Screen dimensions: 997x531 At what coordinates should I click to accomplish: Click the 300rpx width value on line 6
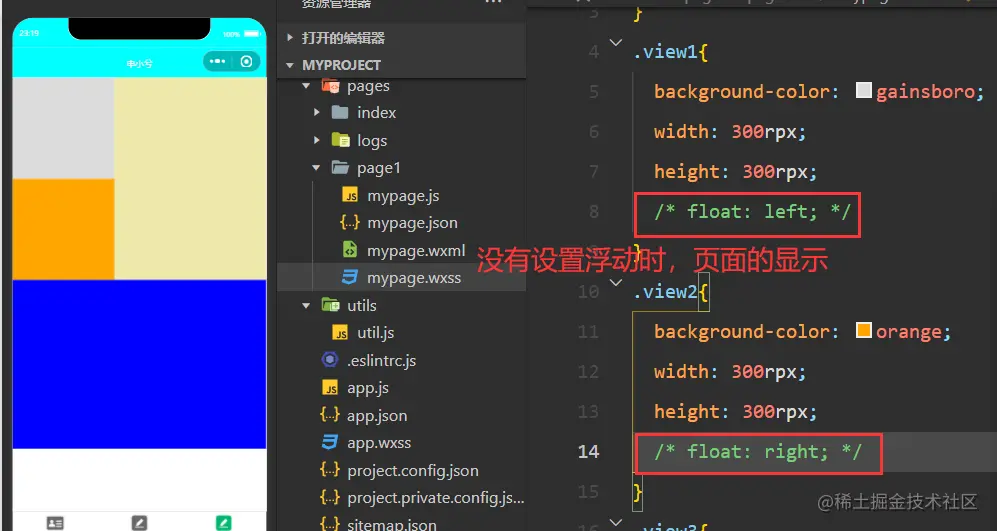(x=763, y=132)
